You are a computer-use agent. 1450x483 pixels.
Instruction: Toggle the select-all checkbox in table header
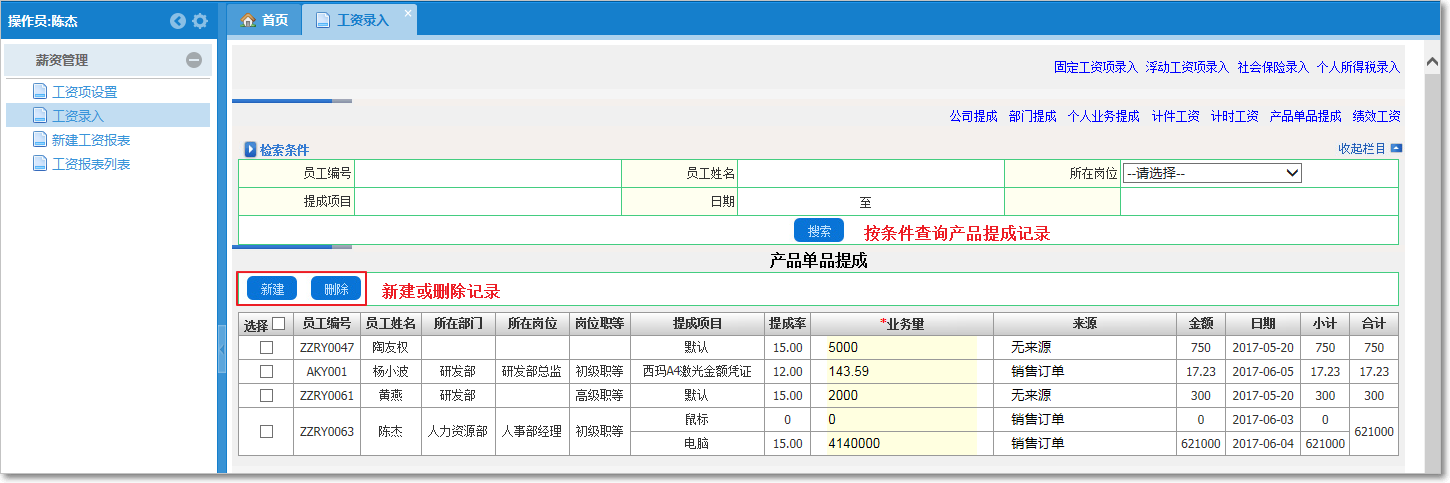tap(279, 324)
